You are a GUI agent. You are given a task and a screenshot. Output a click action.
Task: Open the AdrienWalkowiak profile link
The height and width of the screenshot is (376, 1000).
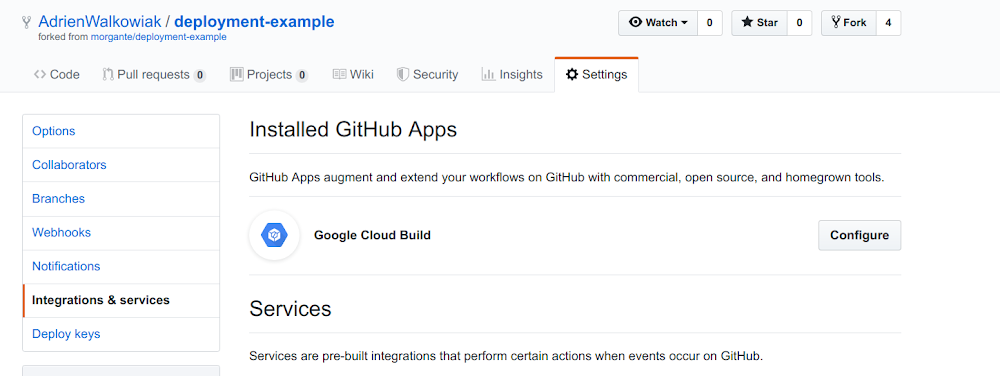(x=99, y=22)
